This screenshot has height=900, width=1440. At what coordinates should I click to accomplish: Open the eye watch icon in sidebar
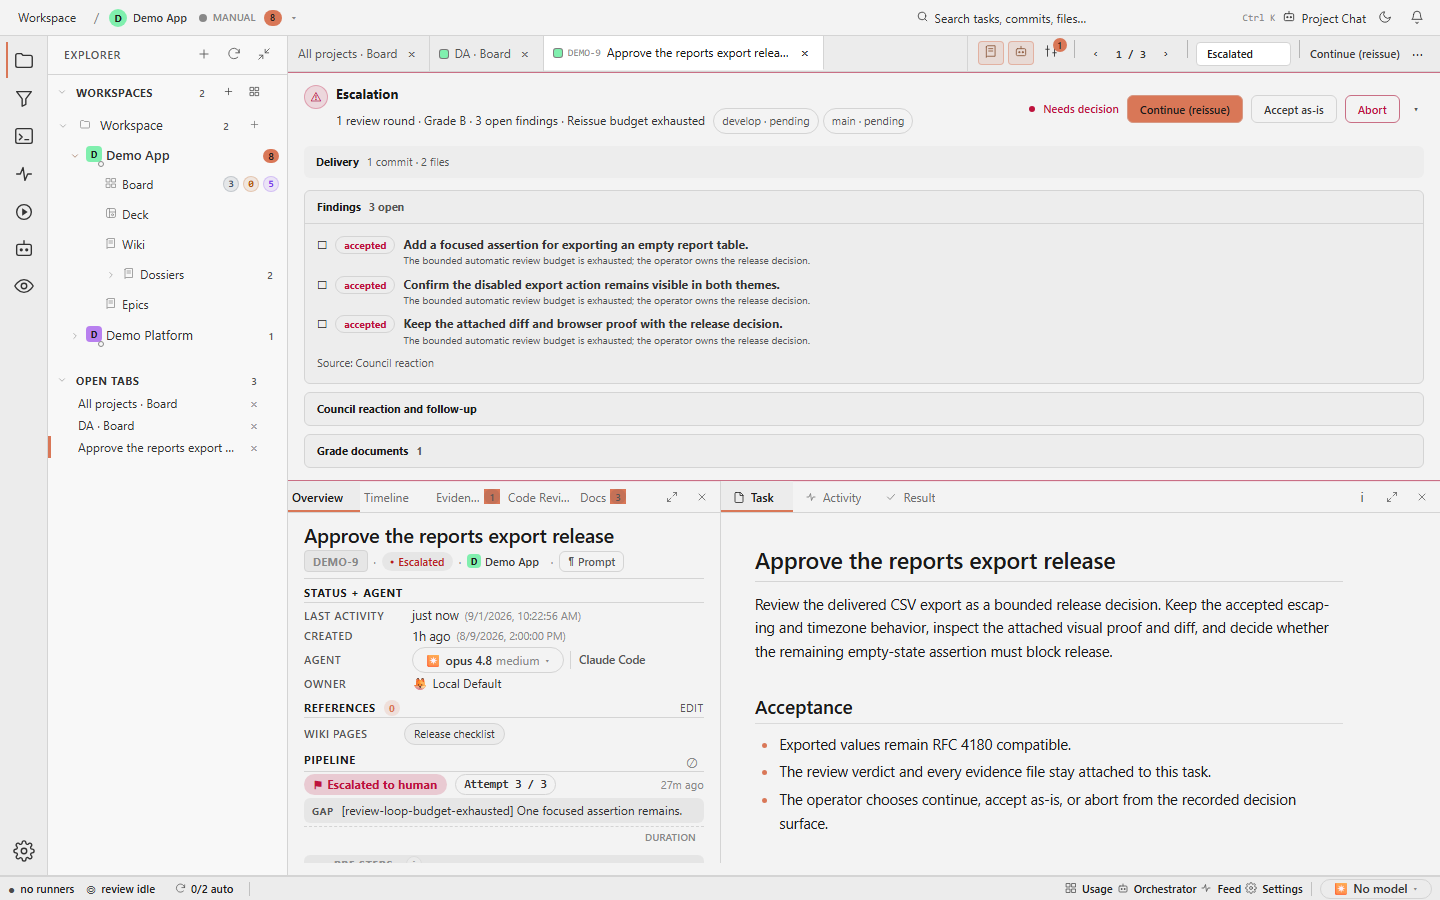click(x=24, y=286)
